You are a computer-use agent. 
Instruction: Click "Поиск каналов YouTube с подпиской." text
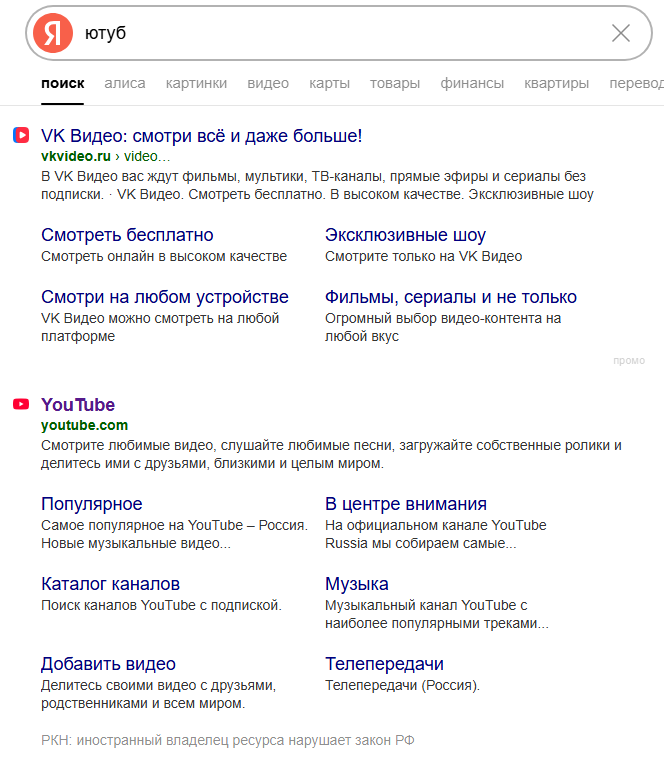[161, 605]
